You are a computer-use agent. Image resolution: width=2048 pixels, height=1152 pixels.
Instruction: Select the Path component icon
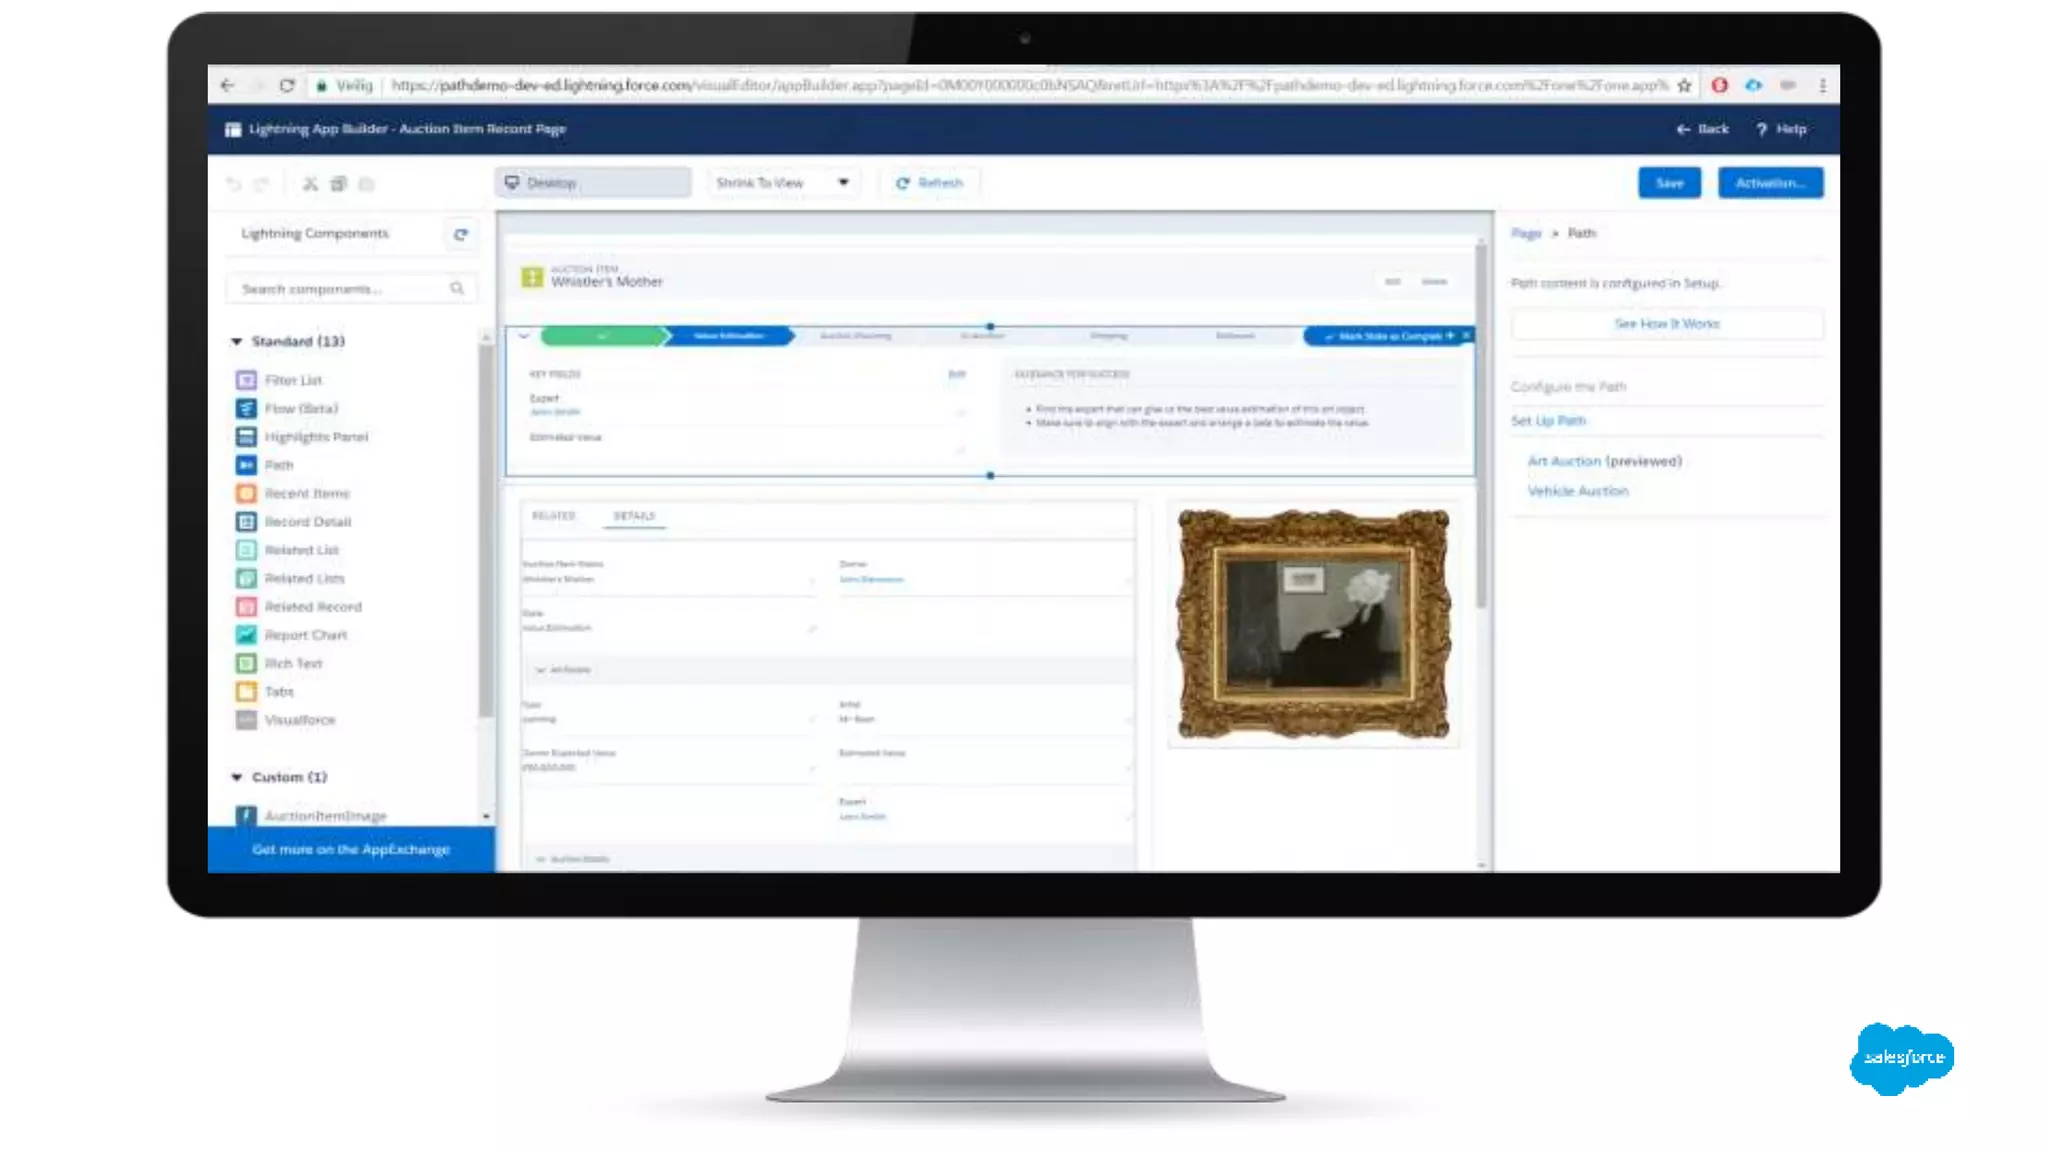click(x=246, y=465)
